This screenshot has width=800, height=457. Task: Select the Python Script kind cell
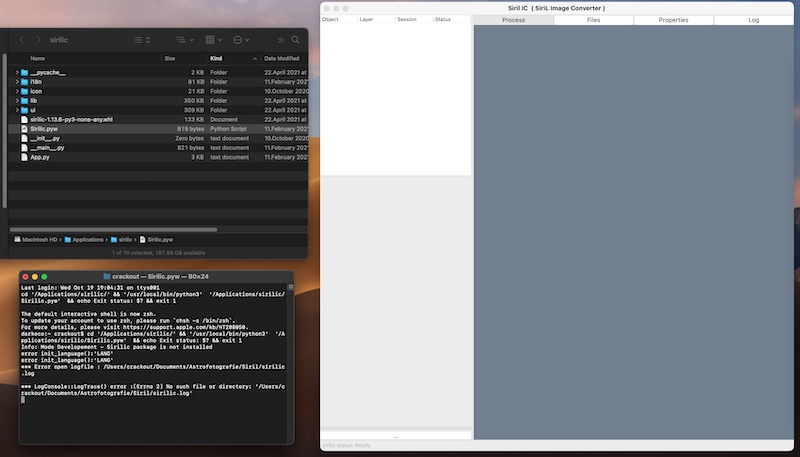[228, 129]
